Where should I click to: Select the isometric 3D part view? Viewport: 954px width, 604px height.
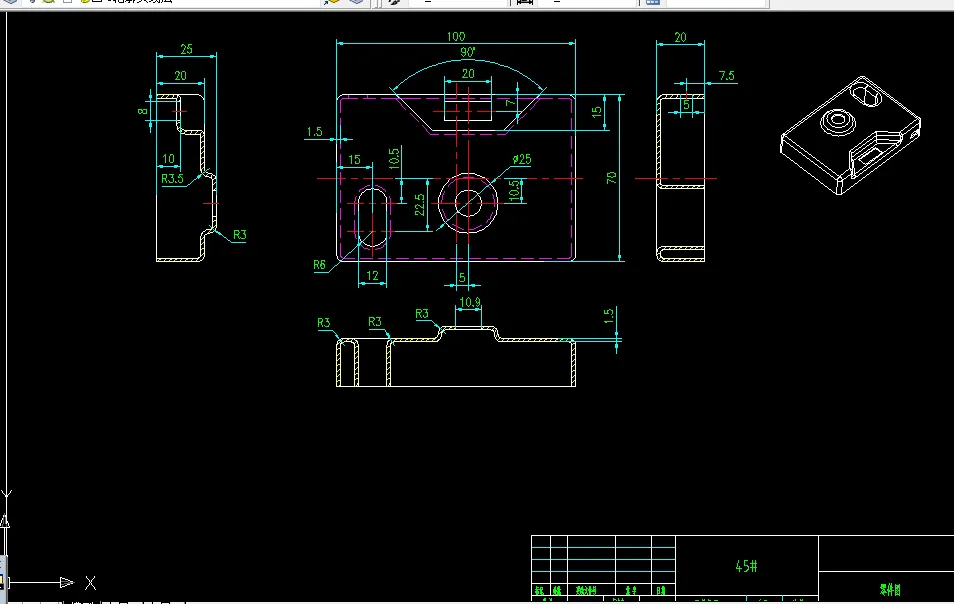click(x=851, y=135)
